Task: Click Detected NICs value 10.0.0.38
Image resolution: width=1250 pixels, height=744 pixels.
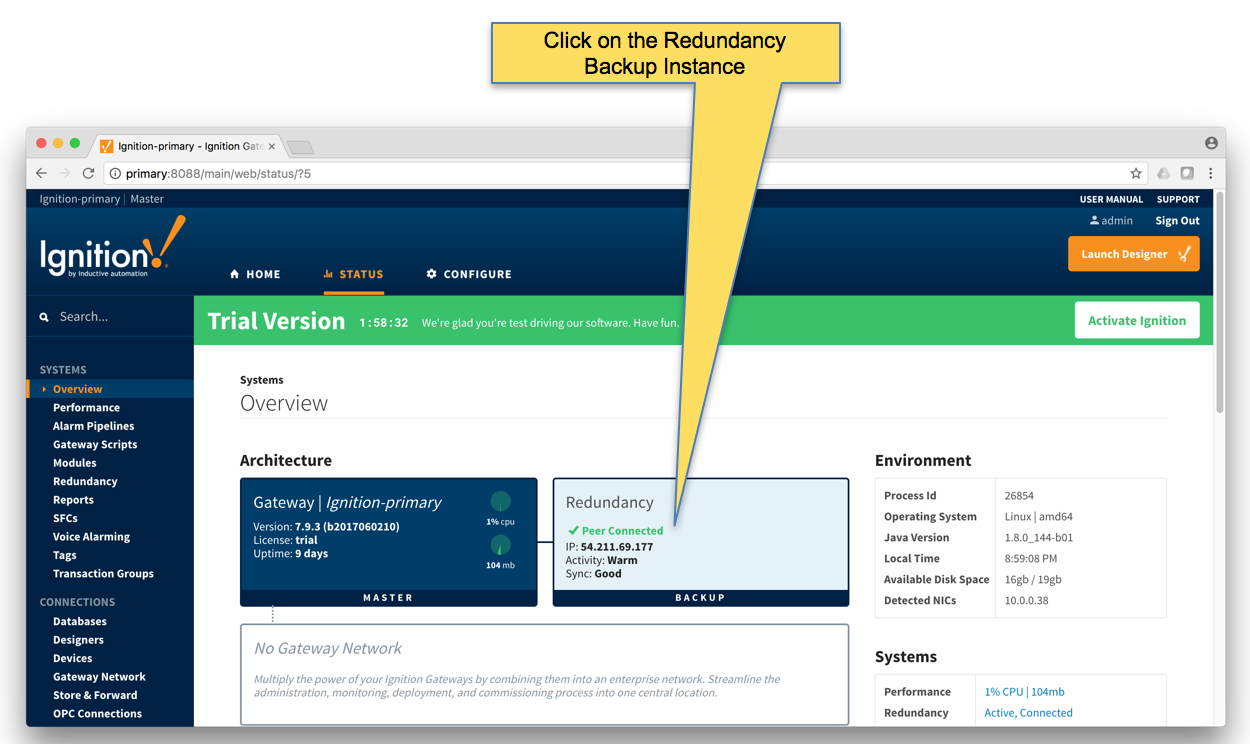Action: (x=1026, y=601)
